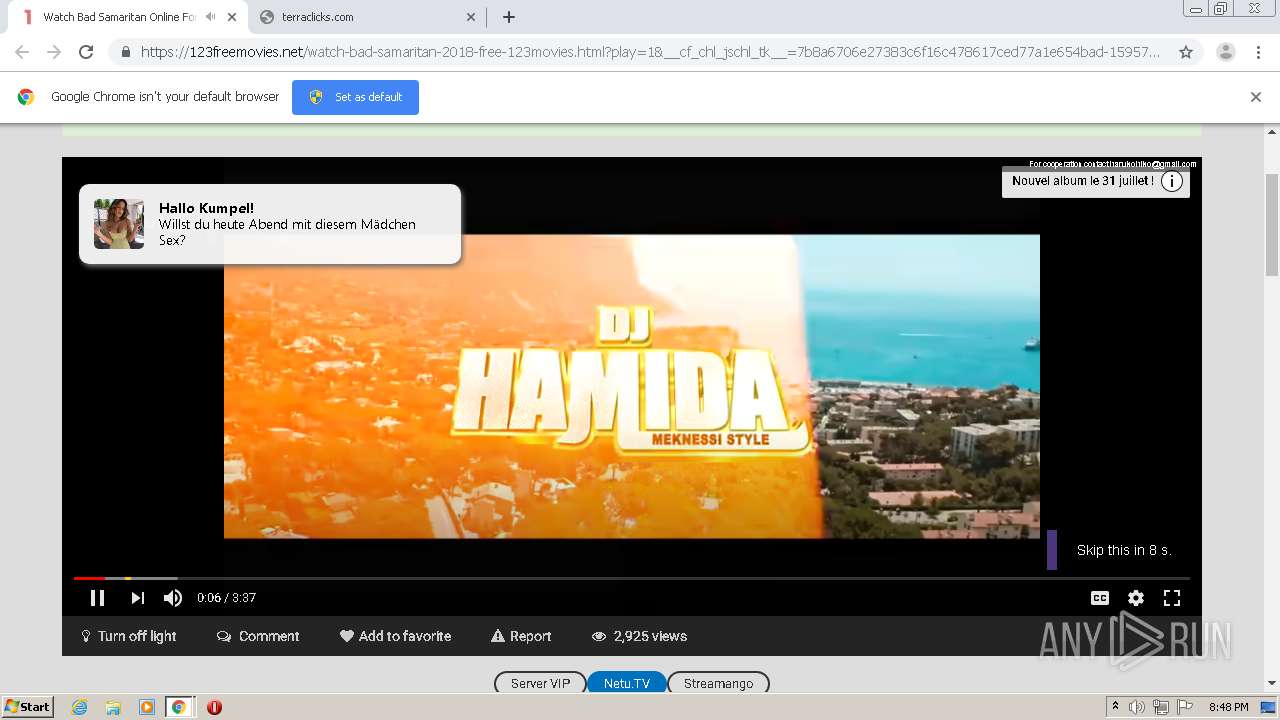1280x720 pixels.
Task: Mute the video player volume
Action: click(173, 598)
